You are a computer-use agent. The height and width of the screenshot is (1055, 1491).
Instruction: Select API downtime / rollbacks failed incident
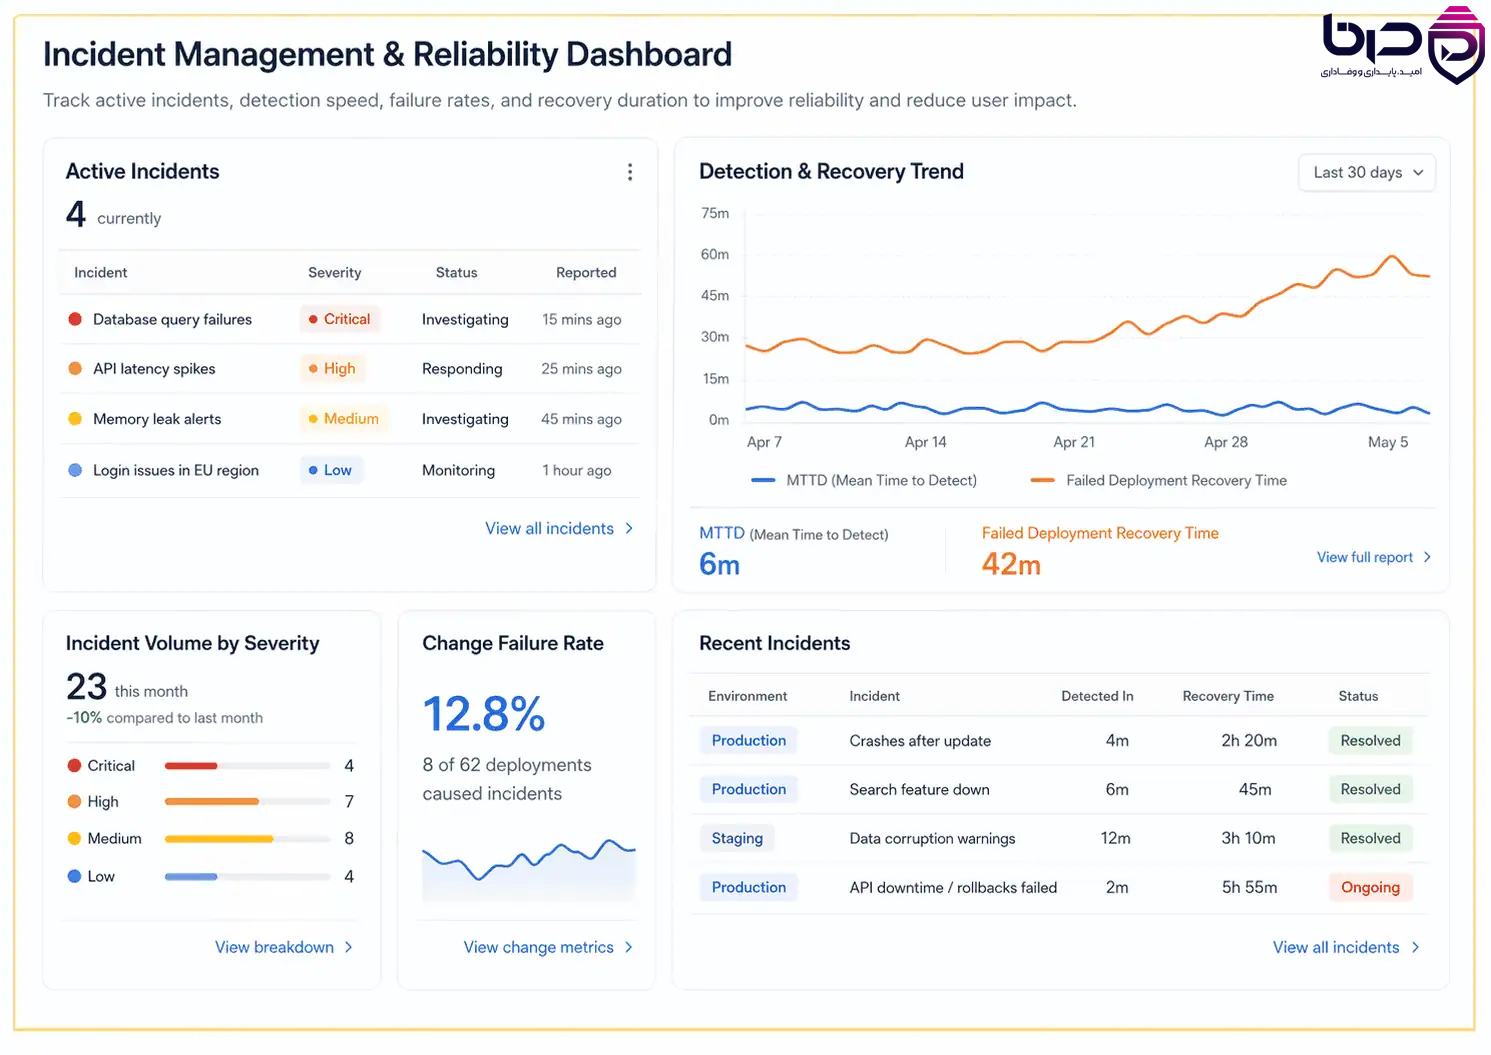pos(953,888)
